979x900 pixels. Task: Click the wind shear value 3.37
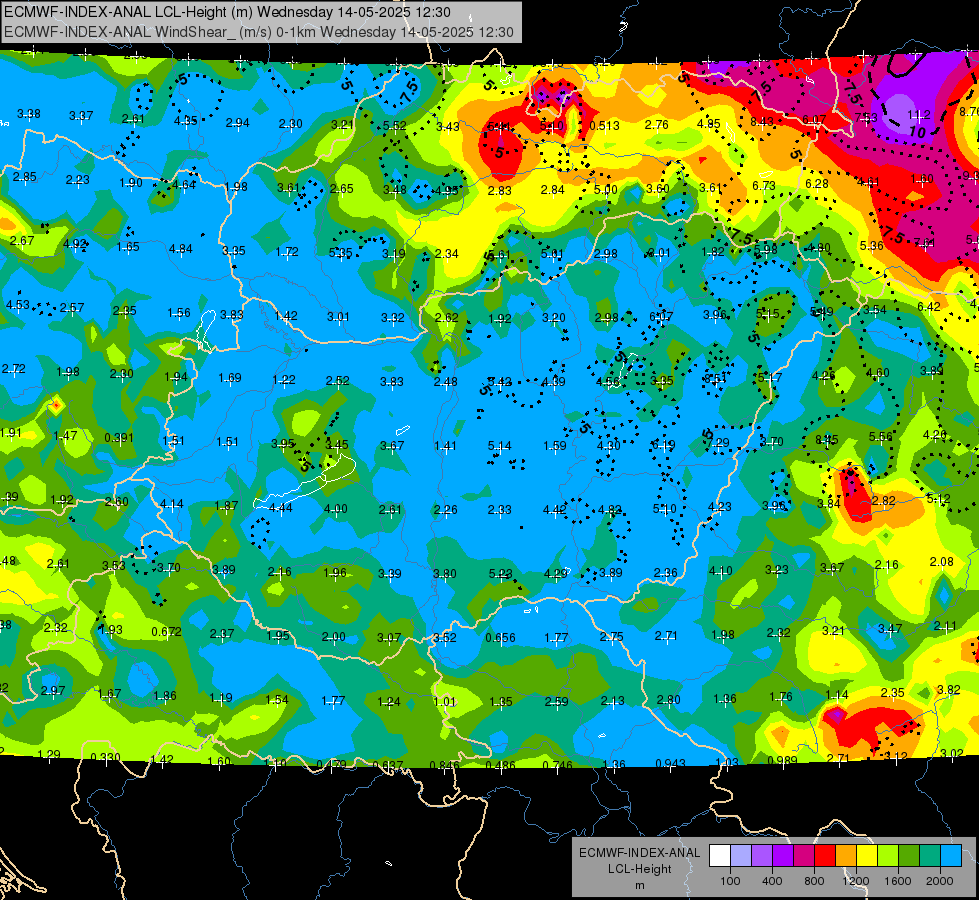coord(81,116)
